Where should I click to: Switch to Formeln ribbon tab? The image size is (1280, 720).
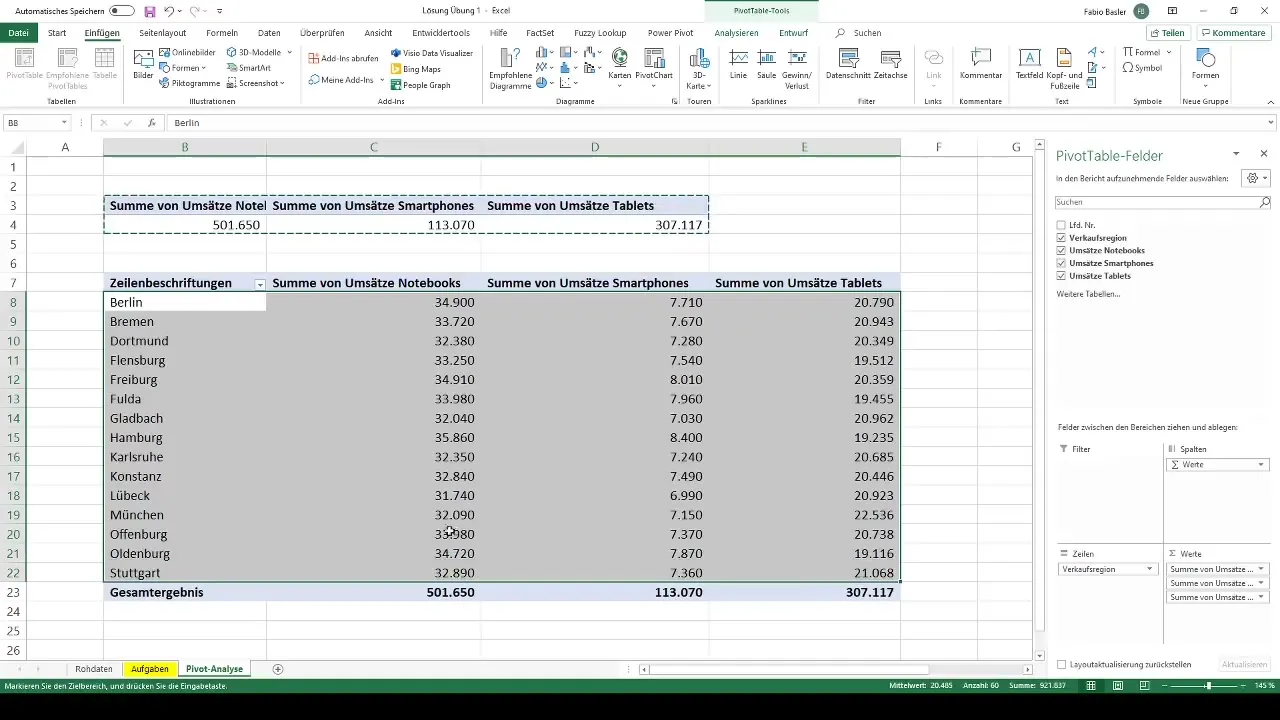click(222, 33)
